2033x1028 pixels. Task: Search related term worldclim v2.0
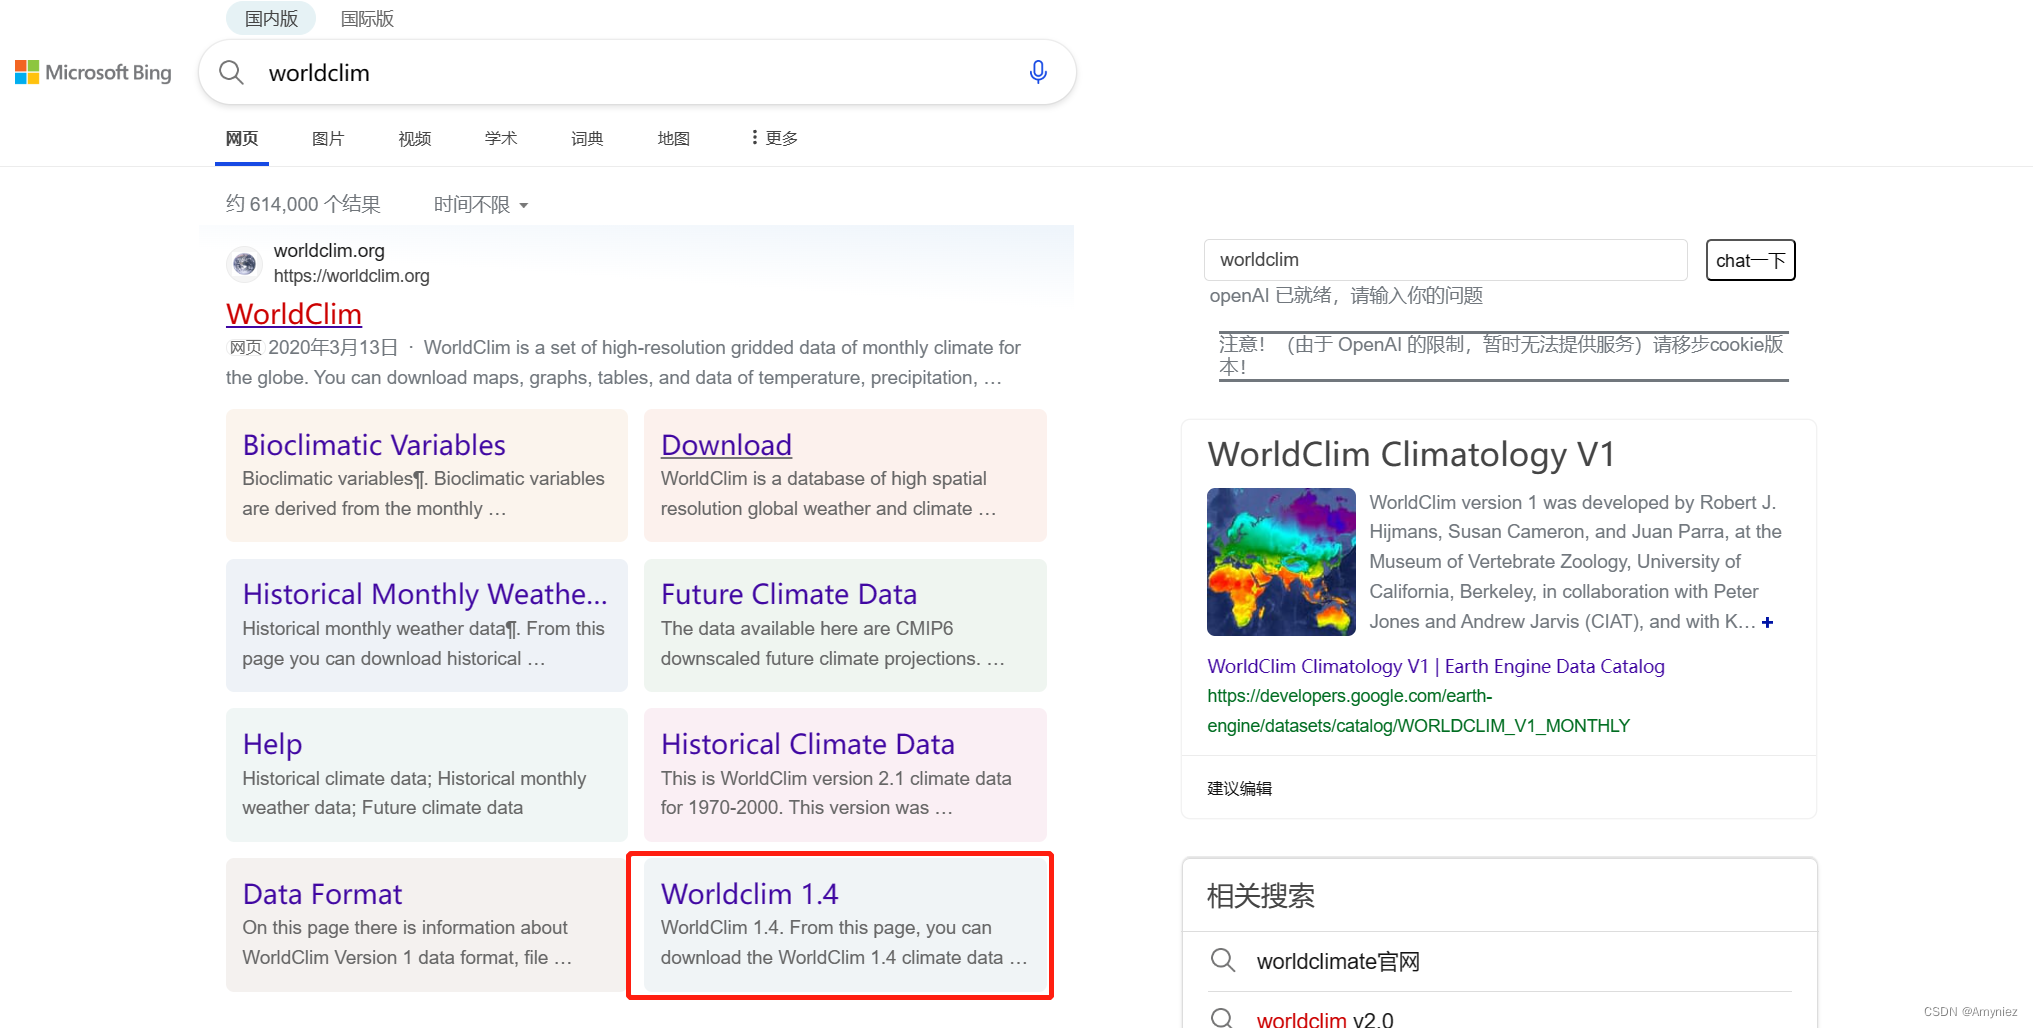1325,1018
